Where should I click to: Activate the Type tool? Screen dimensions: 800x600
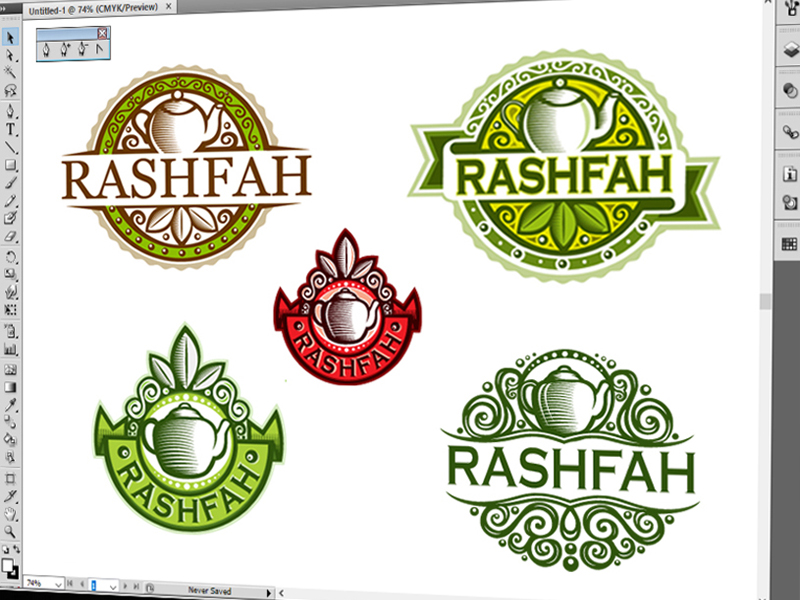point(10,129)
